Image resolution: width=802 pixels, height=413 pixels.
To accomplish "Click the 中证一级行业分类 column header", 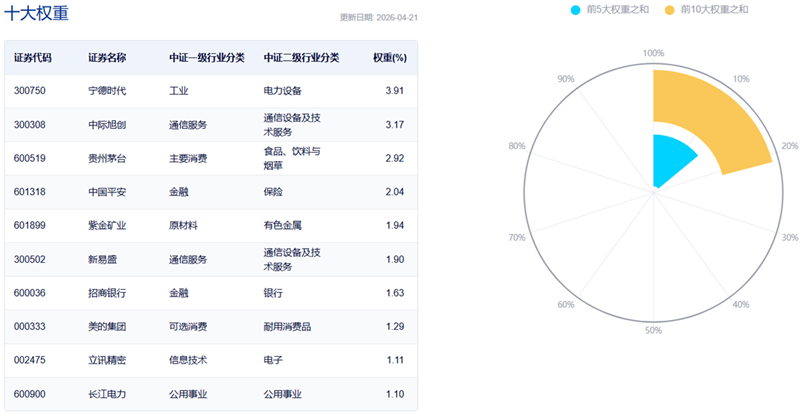I will pyautogui.click(x=207, y=58).
